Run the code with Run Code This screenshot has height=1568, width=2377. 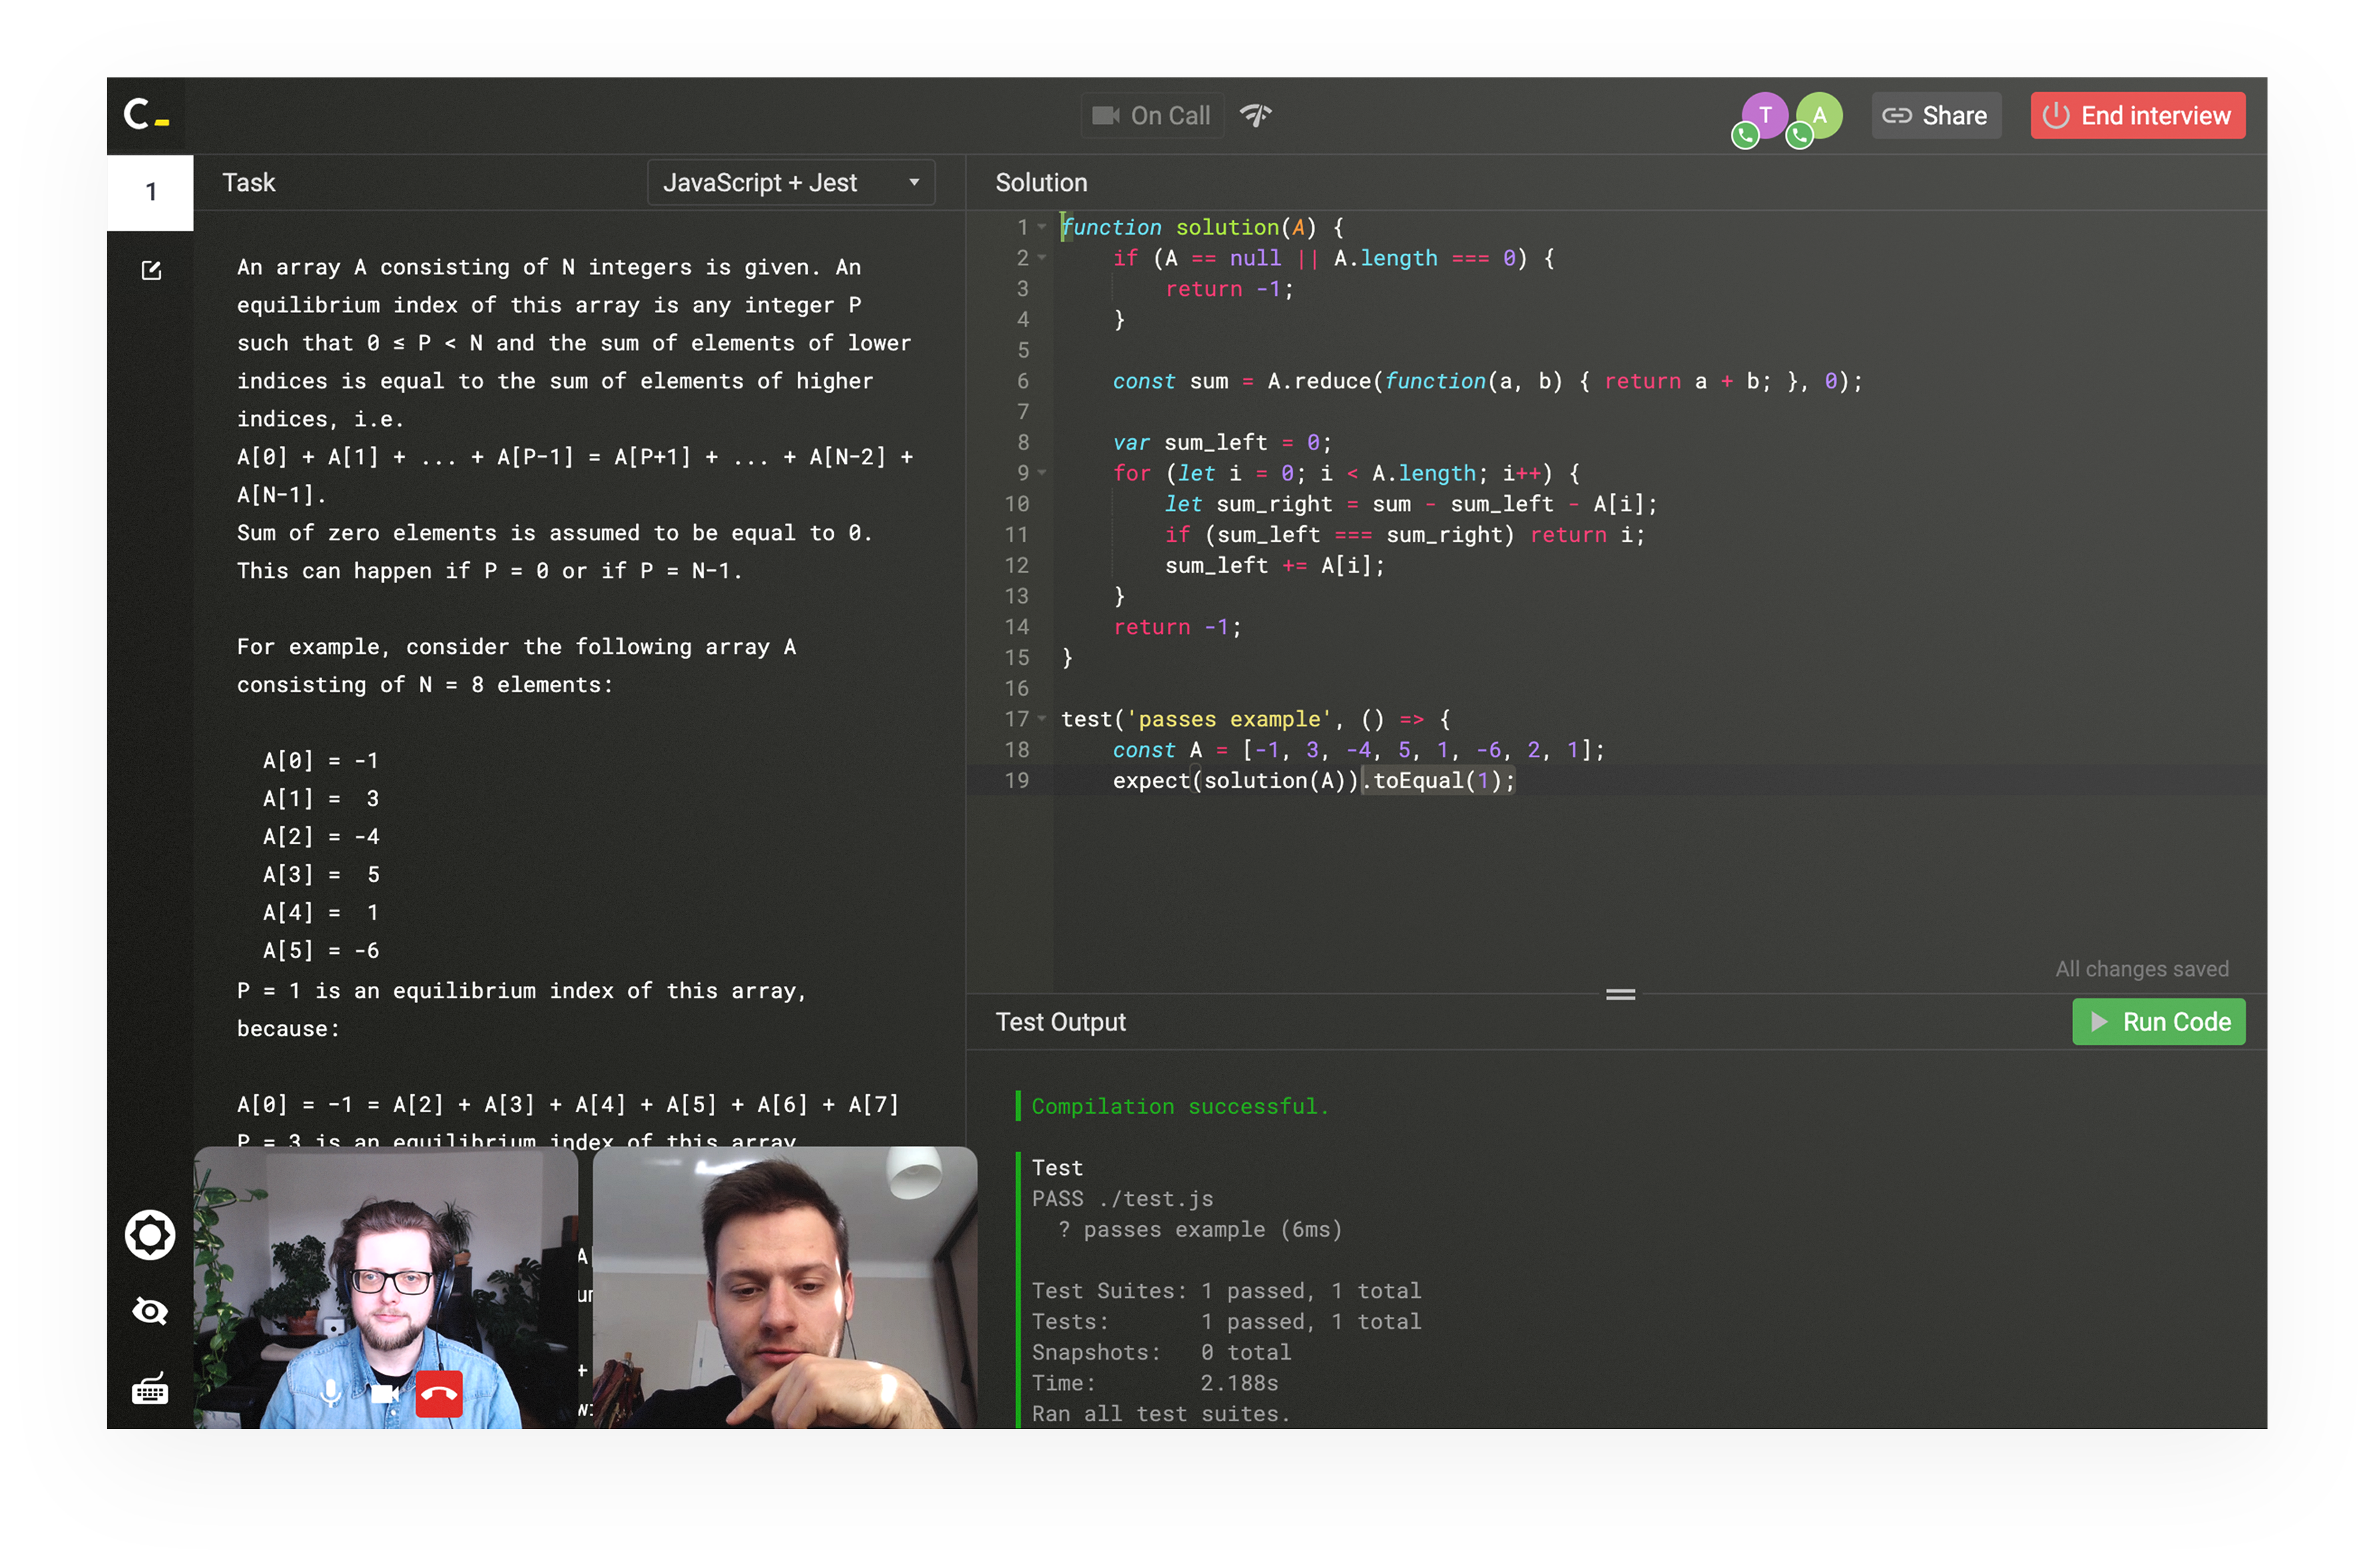(2158, 1022)
